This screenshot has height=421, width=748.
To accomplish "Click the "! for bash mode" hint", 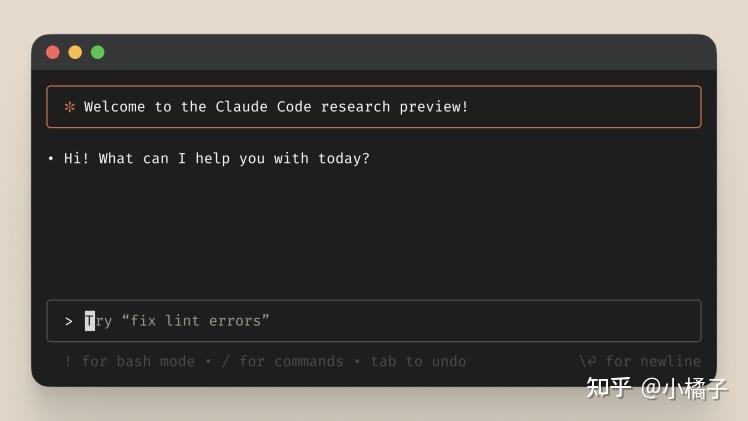I will pyautogui.click(x=129, y=361).
